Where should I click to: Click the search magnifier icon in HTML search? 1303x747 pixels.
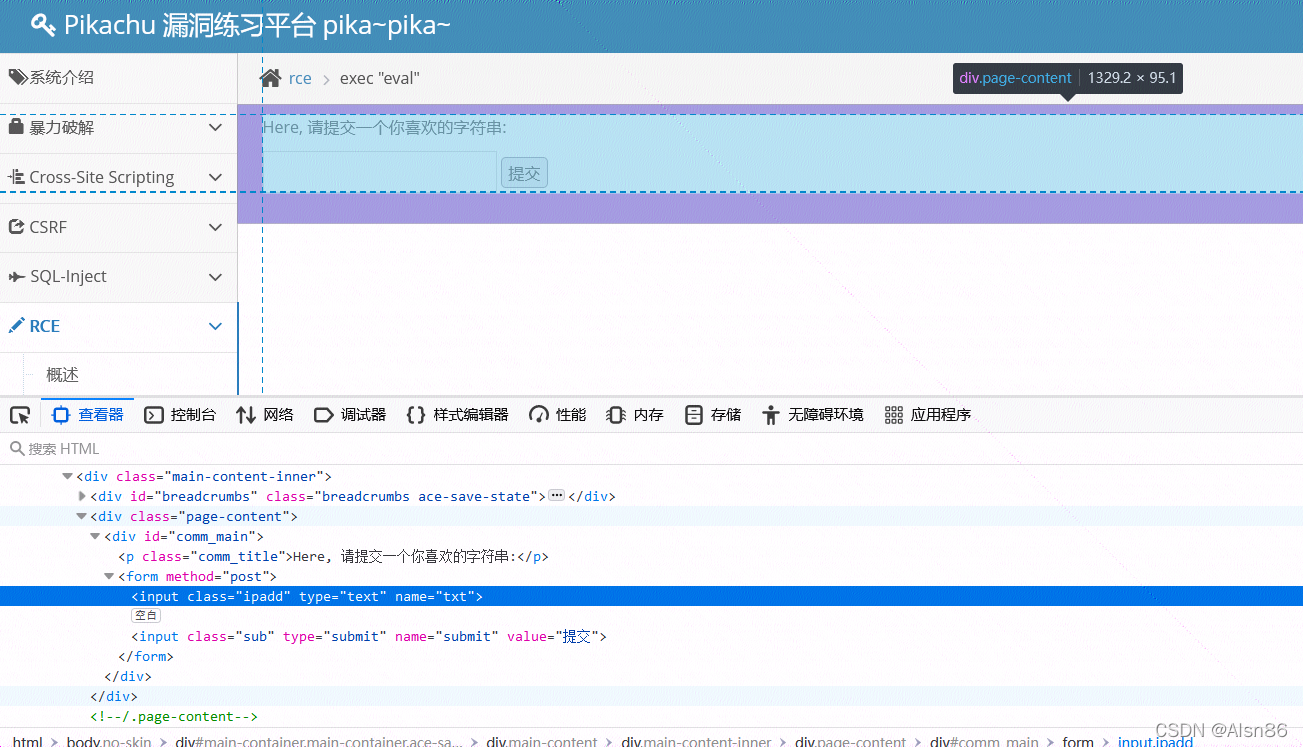(x=16, y=449)
